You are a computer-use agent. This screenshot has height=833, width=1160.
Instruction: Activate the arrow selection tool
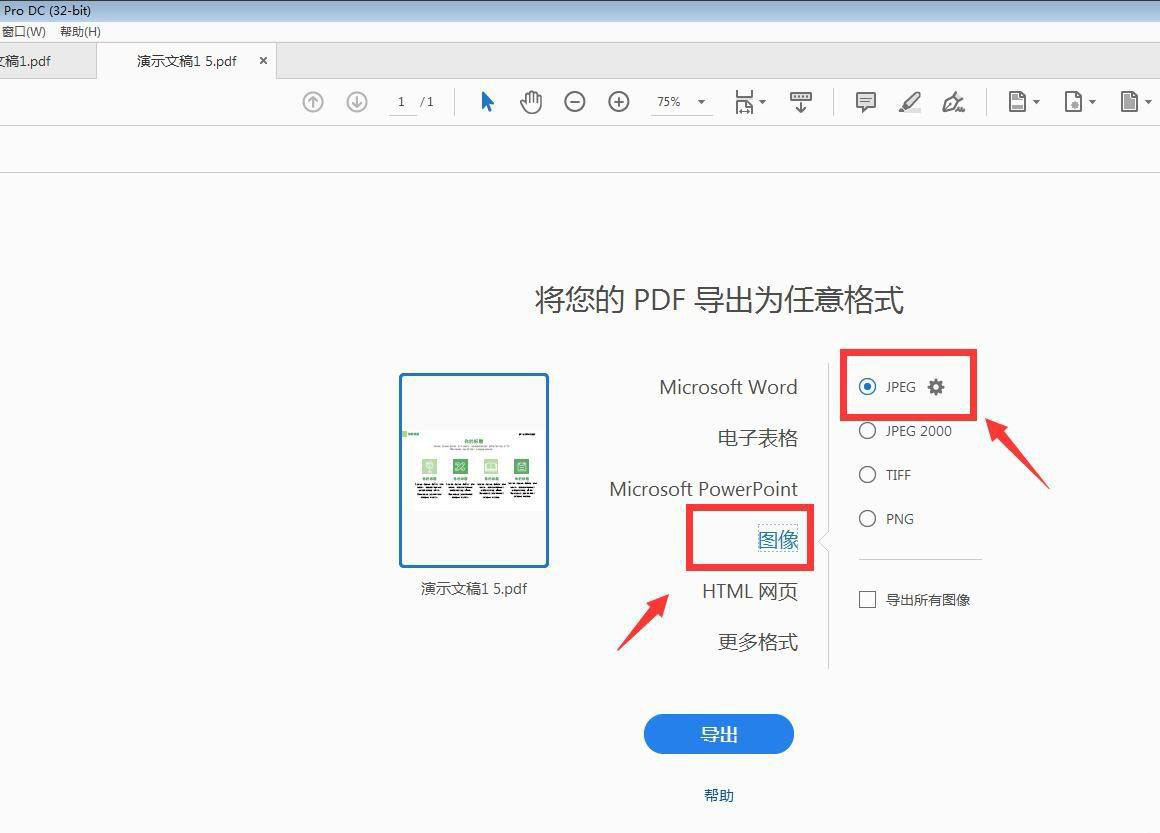(487, 102)
